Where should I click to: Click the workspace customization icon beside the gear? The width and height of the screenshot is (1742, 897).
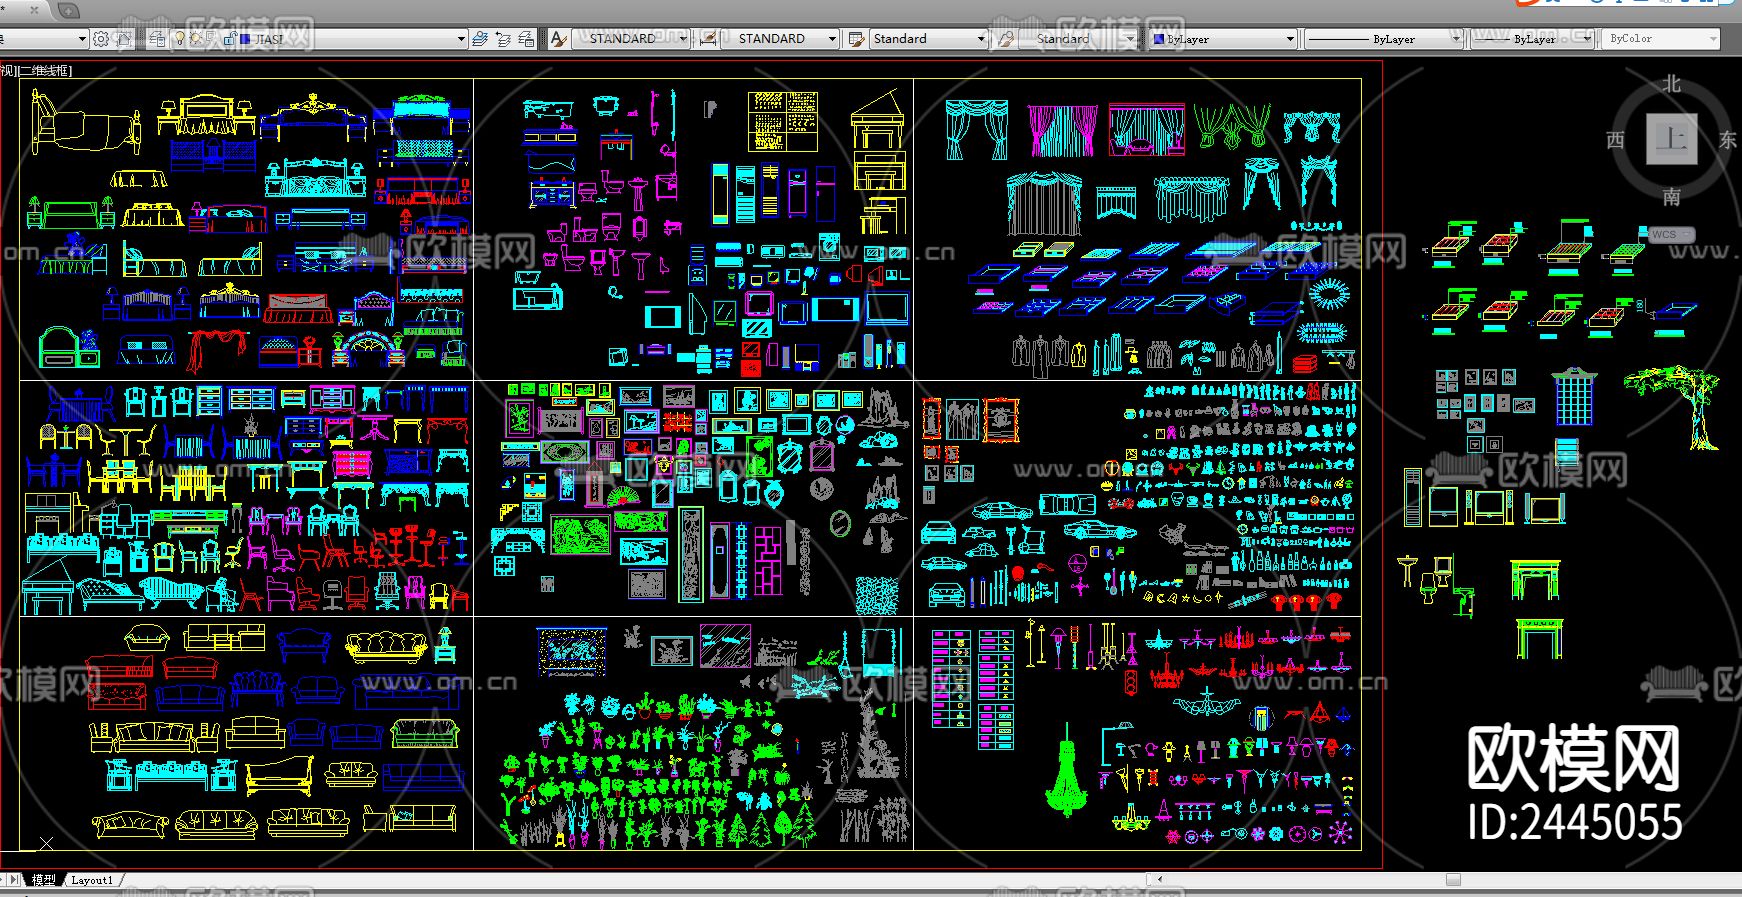[x=123, y=39]
